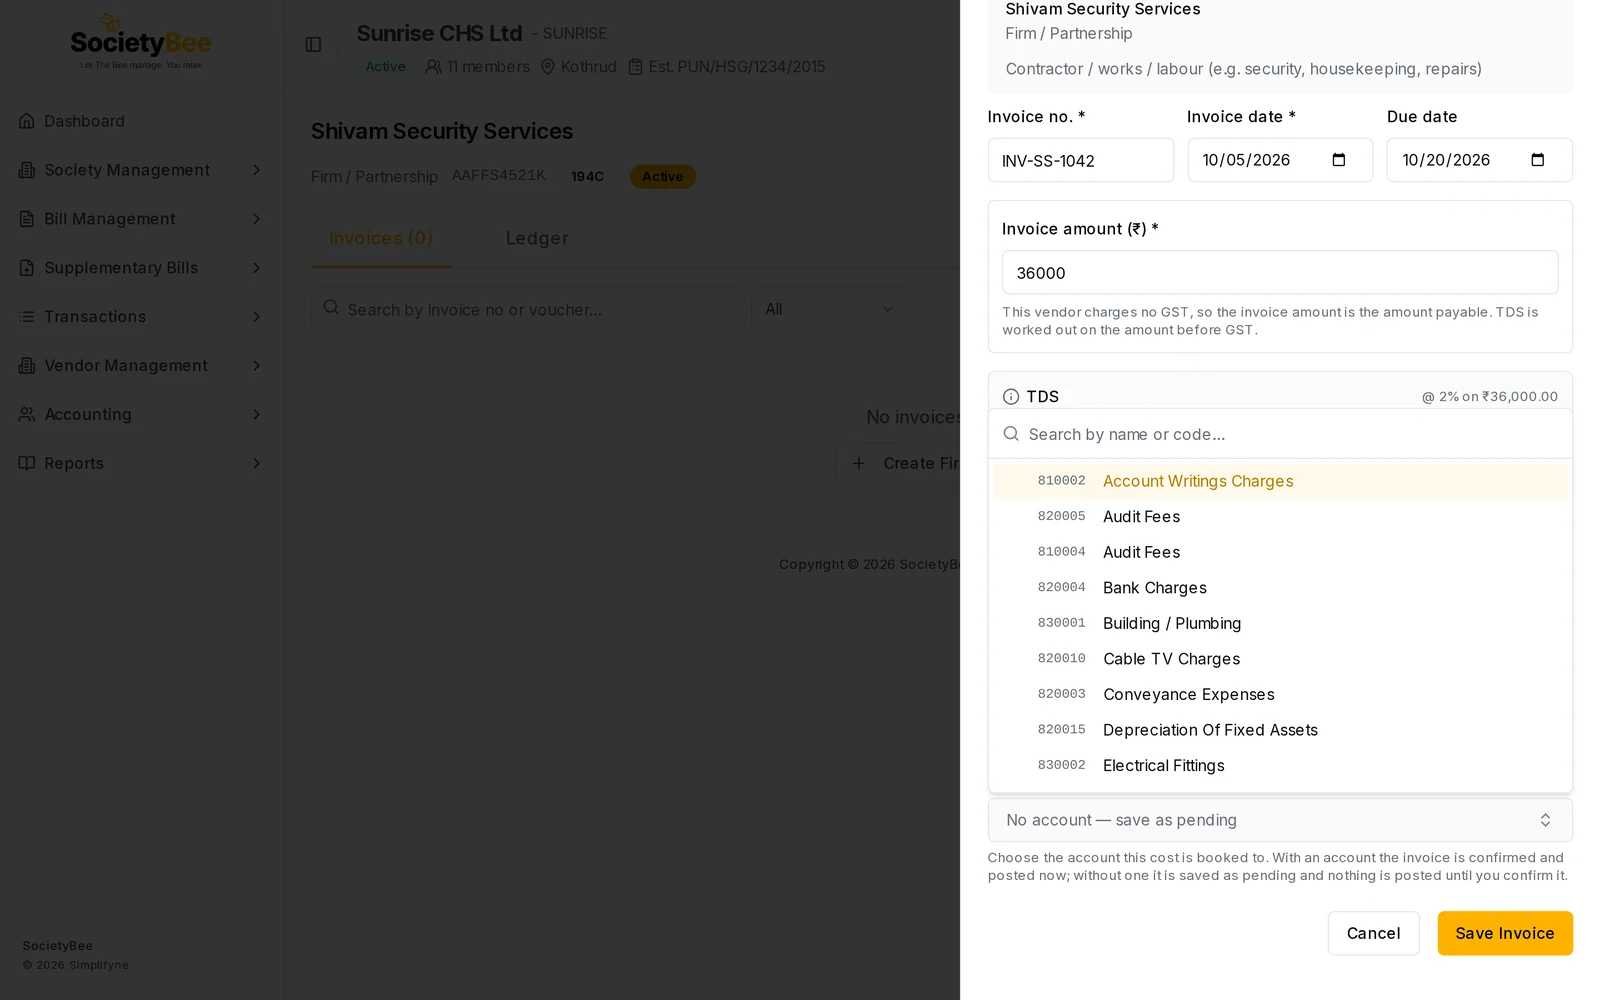Focus the search by invoice no field
Viewport: 1600px width, 1000px height.
524,309
